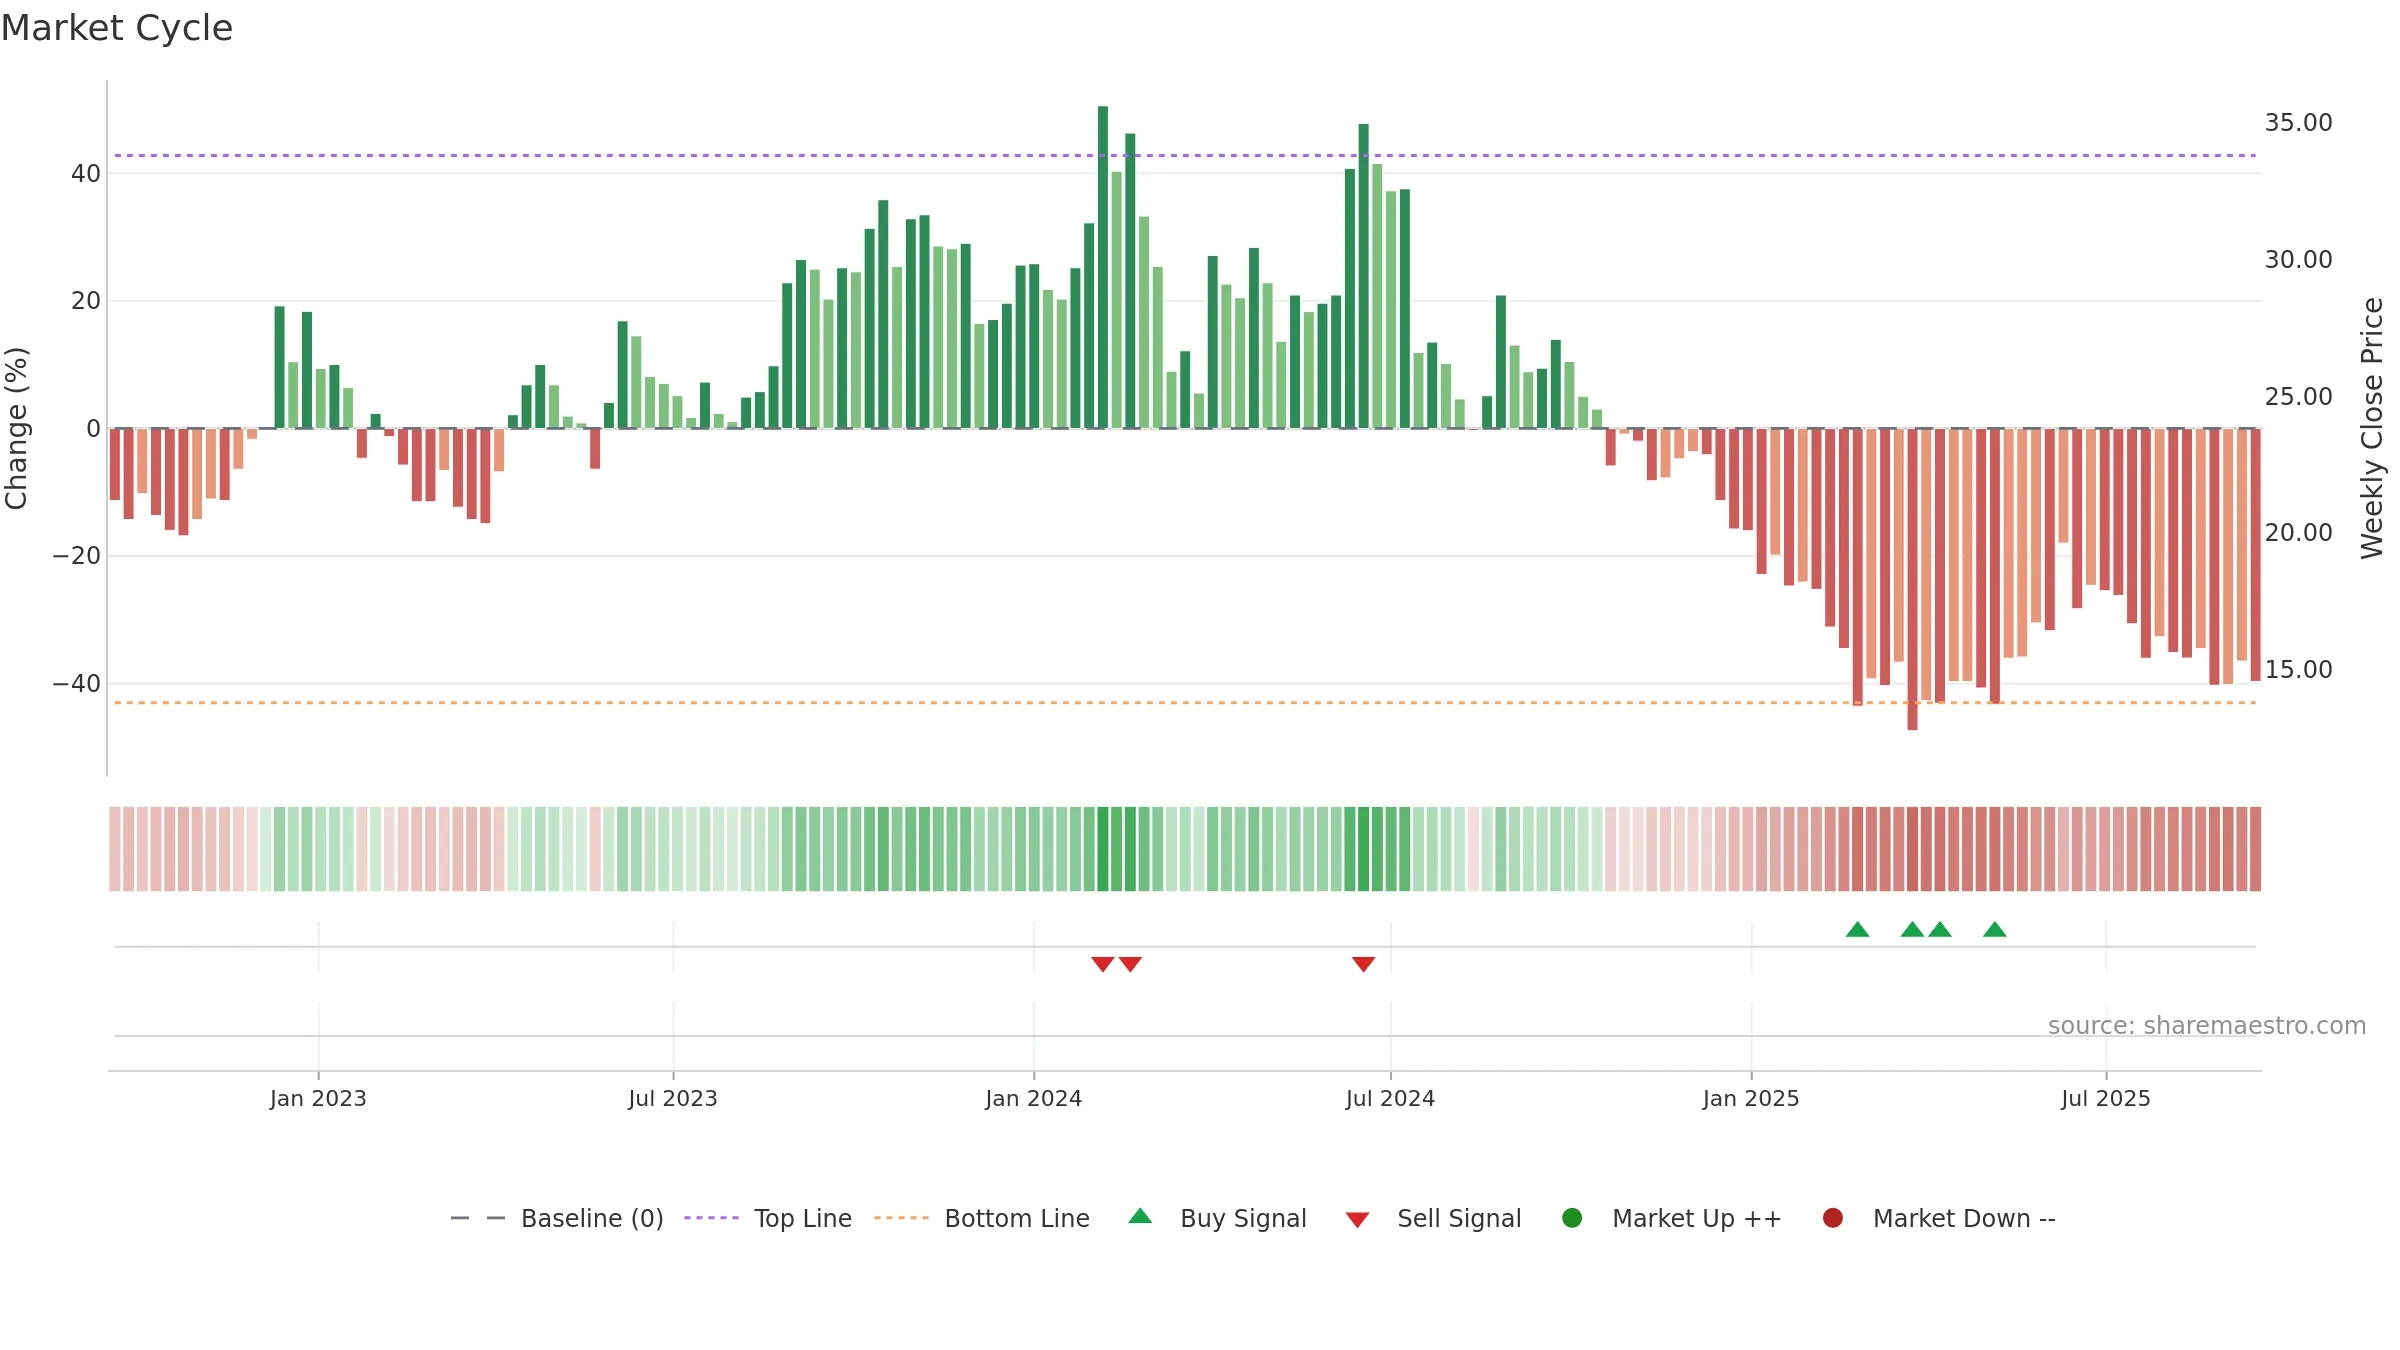The width and height of the screenshot is (2400, 1350).
Task: Select the sell signal triangle just before Jul 2024
Action: click(x=1363, y=964)
